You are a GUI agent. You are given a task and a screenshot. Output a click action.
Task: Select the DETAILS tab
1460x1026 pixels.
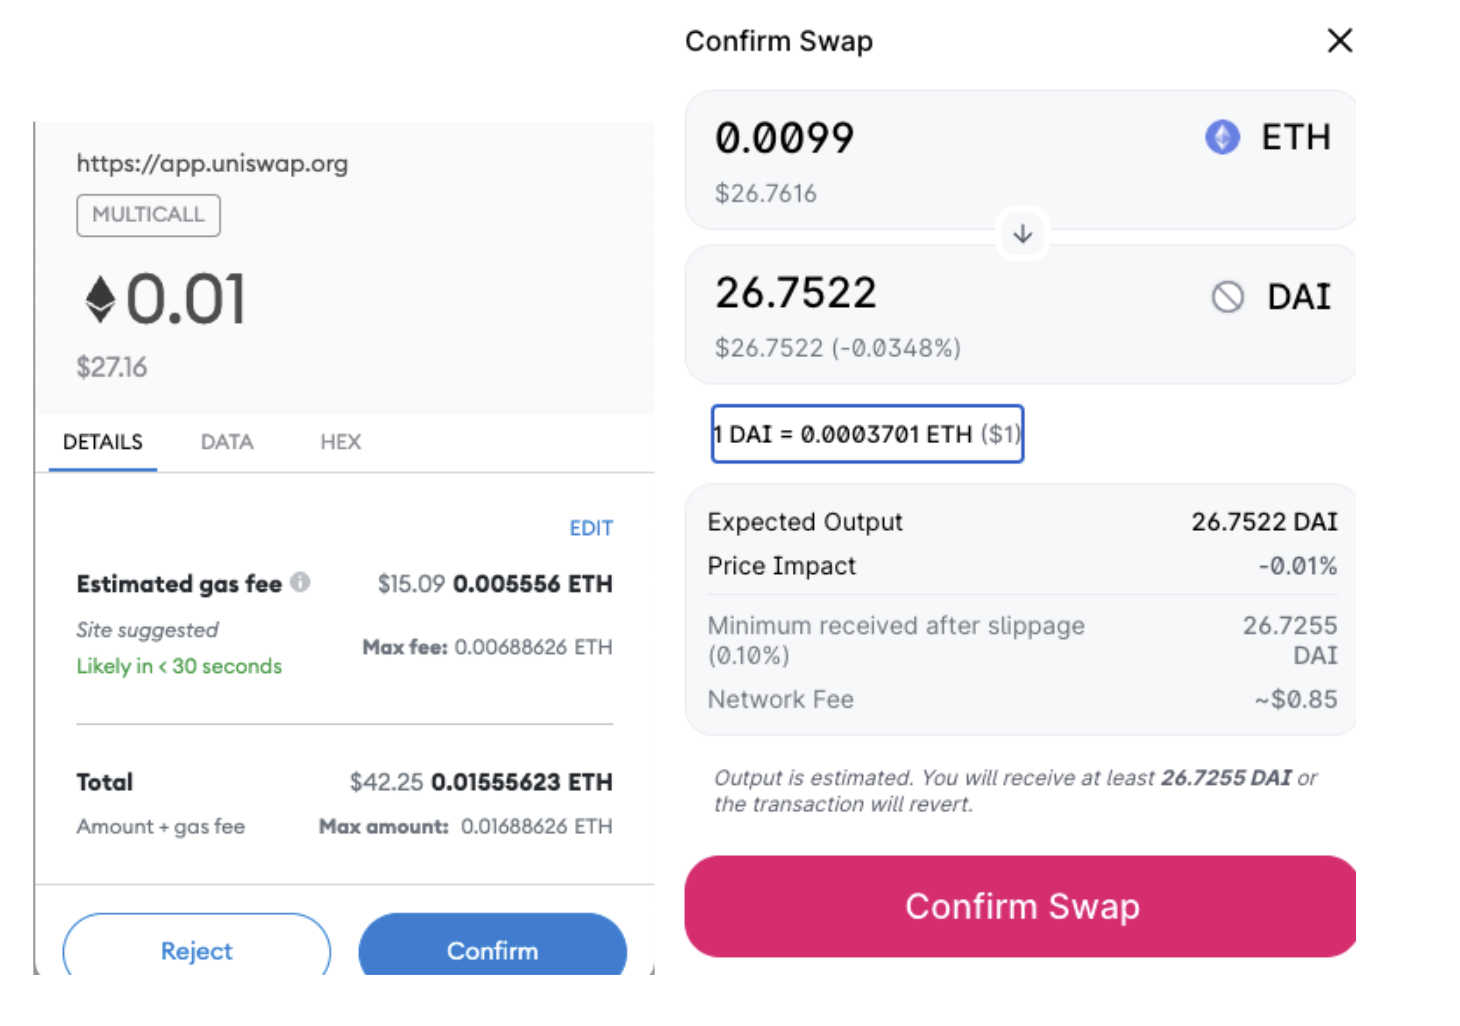[102, 442]
